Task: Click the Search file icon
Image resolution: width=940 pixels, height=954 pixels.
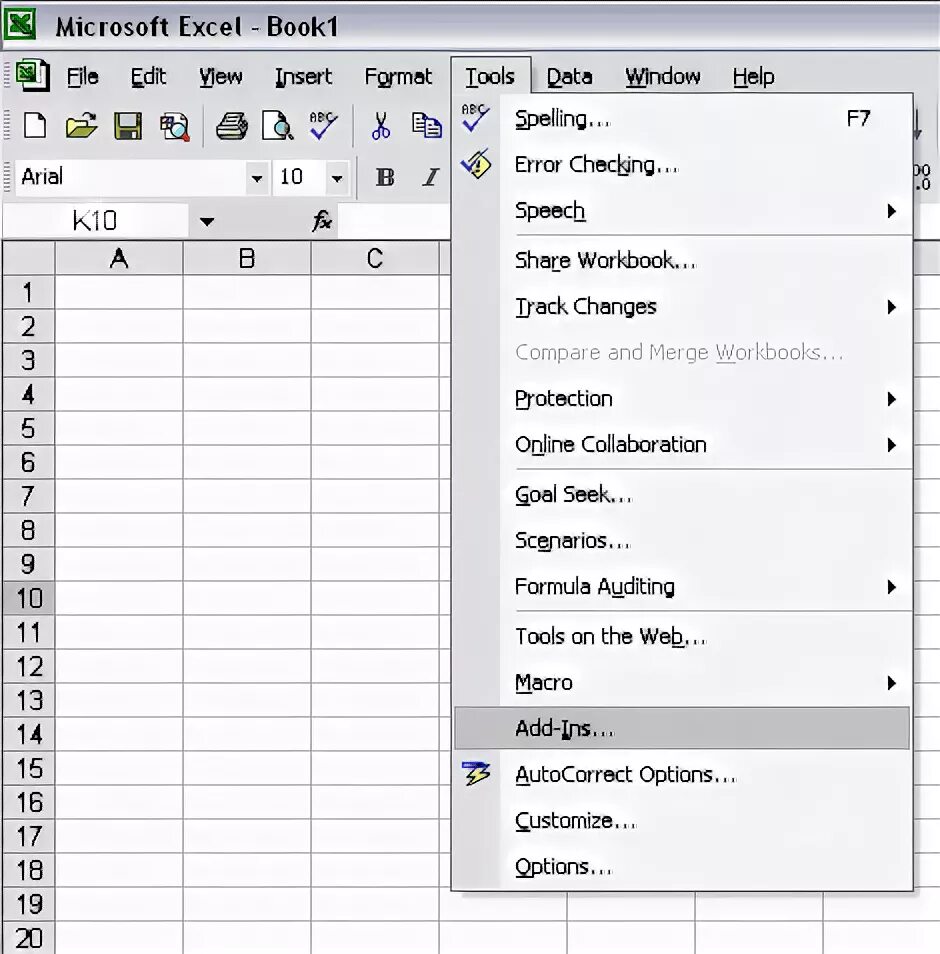Action: click(x=175, y=127)
